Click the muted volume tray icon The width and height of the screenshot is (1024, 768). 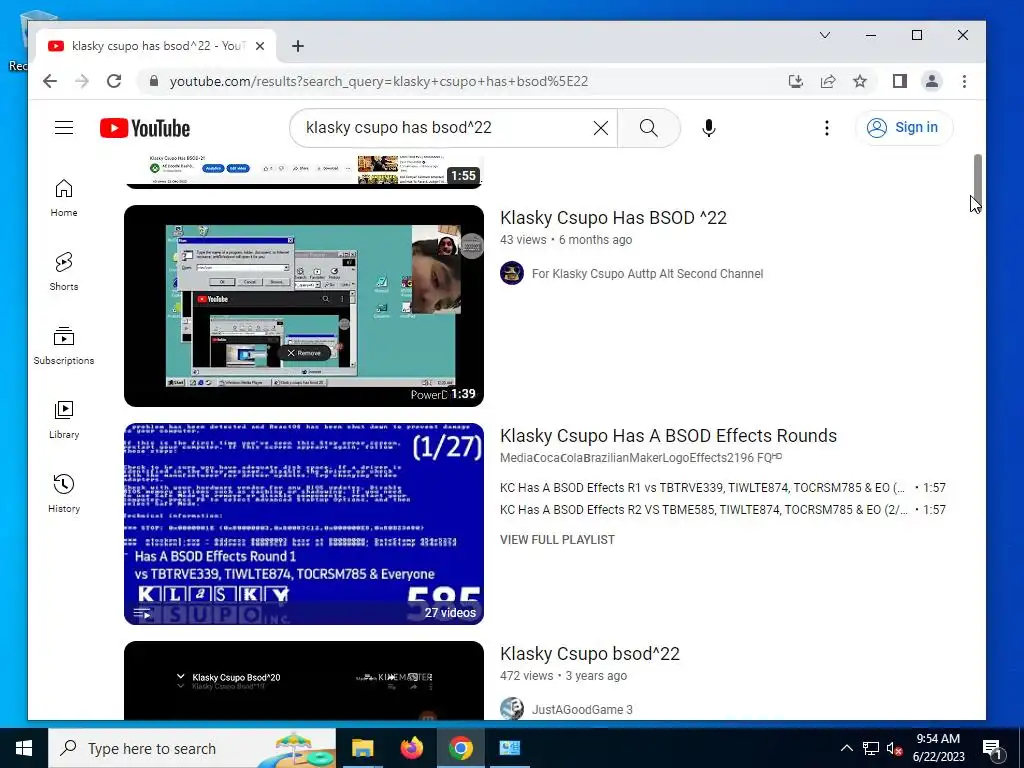894,748
